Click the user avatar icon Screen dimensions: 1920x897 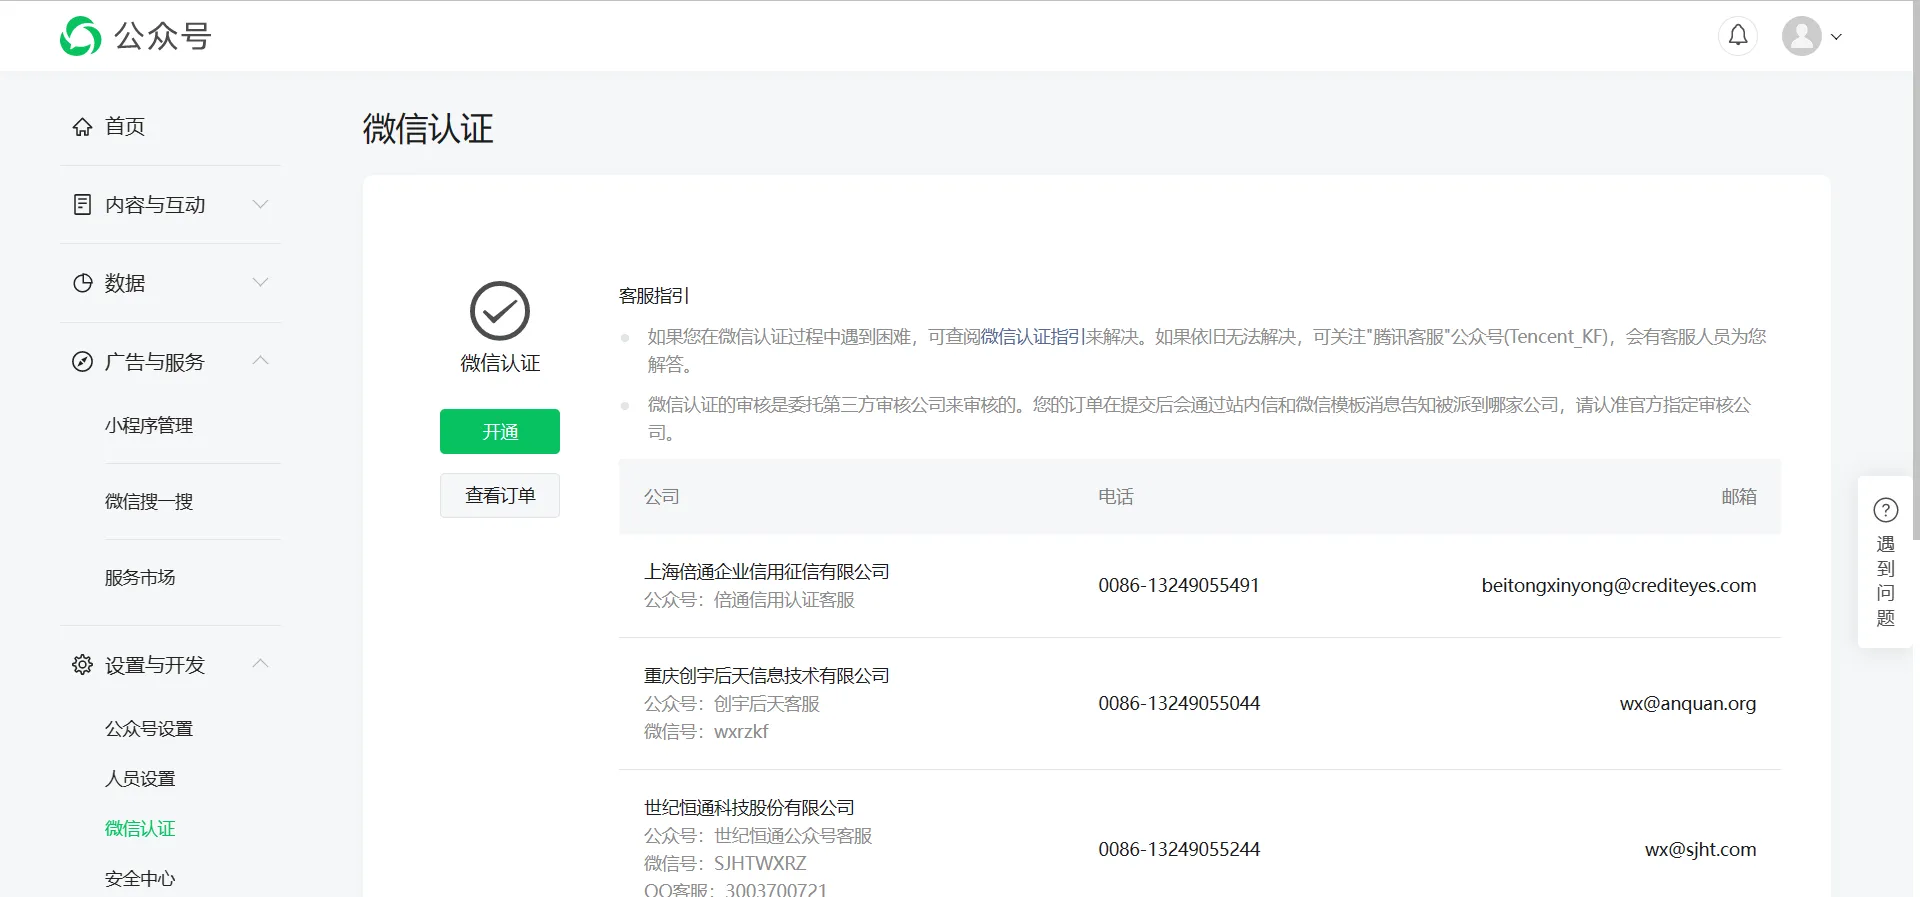(1801, 36)
